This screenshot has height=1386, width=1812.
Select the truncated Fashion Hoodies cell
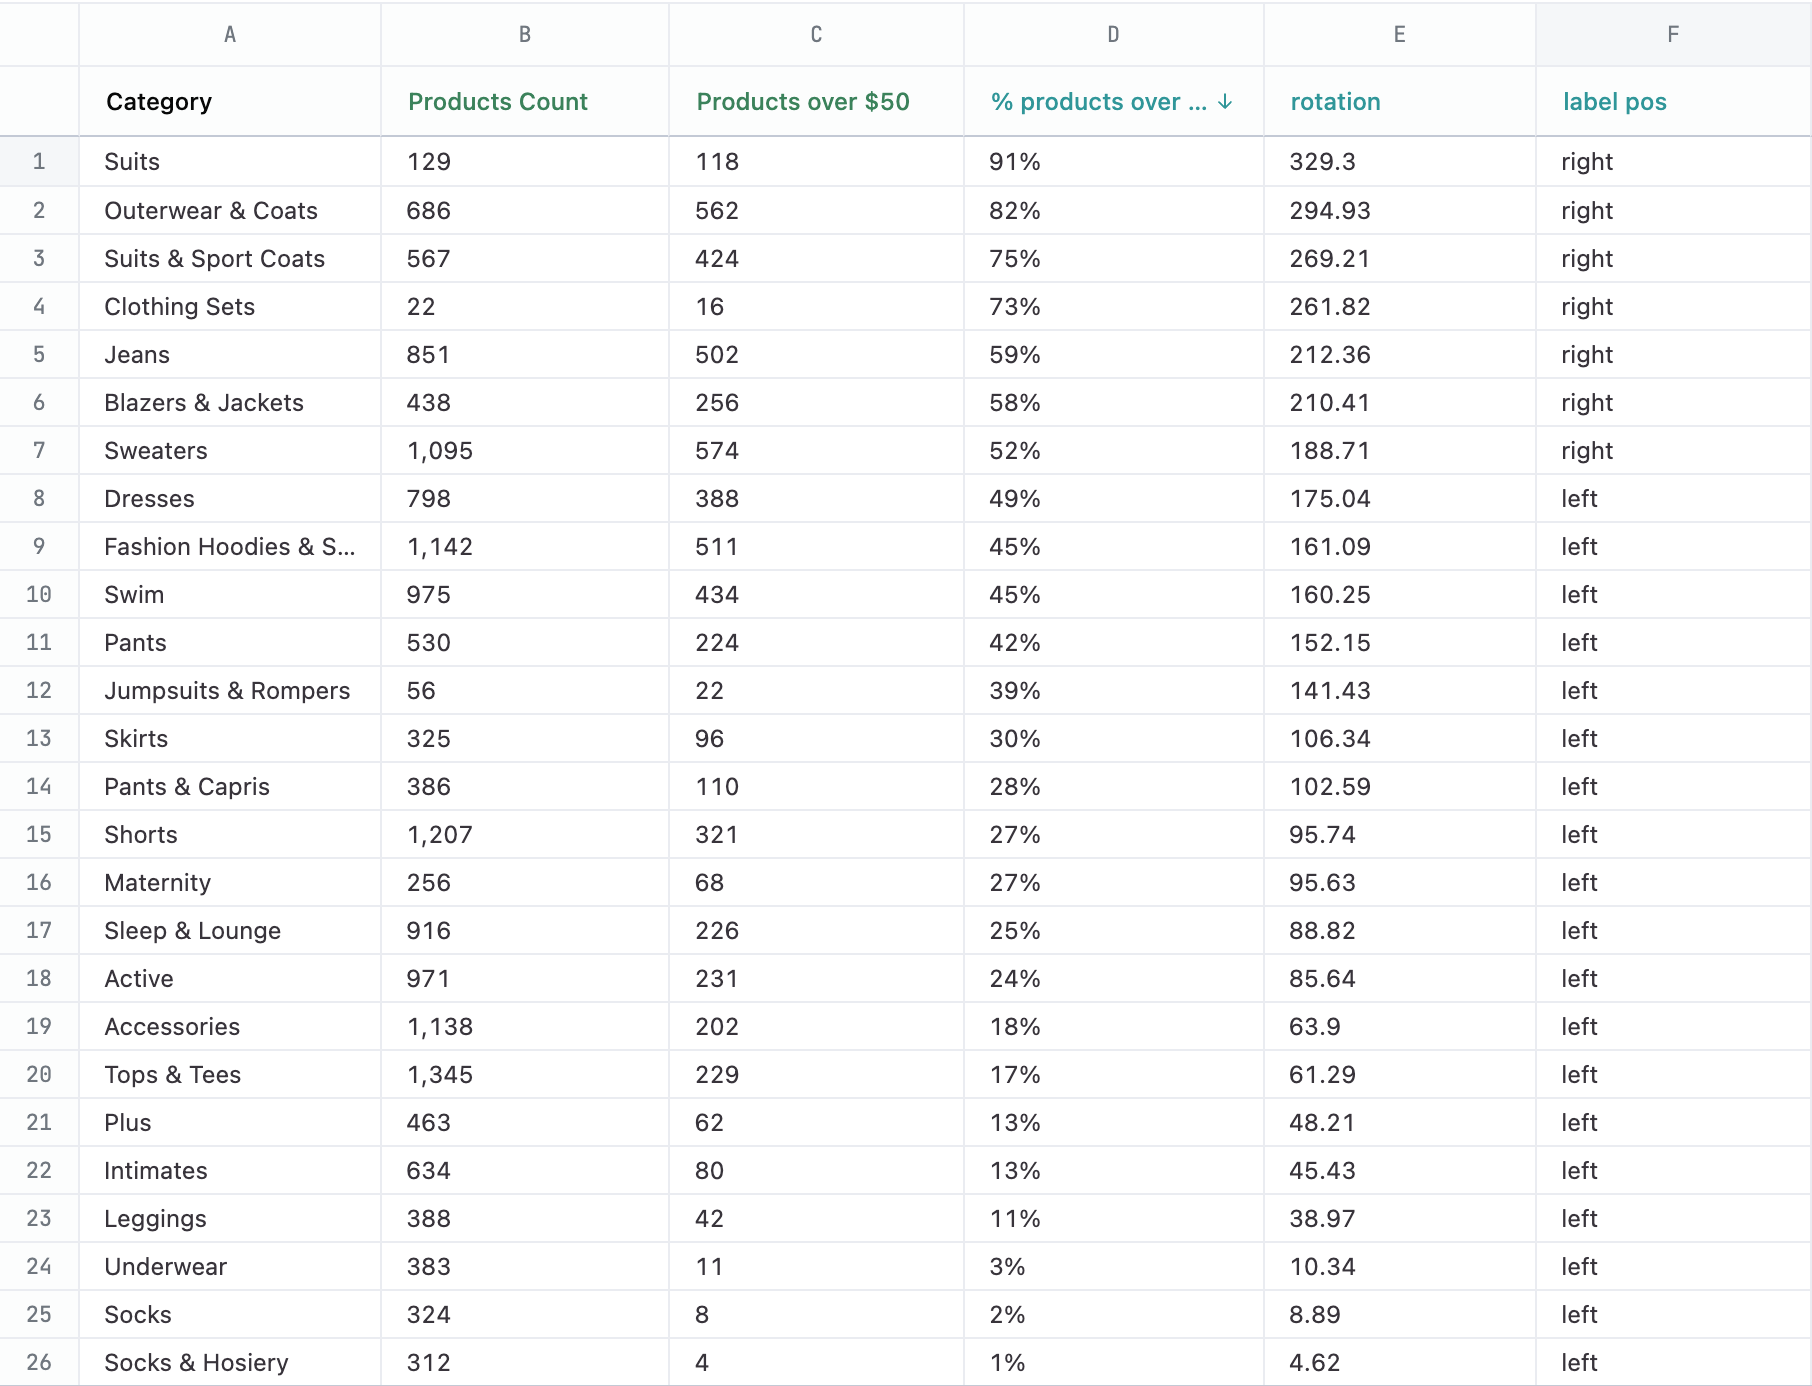[x=229, y=547]
